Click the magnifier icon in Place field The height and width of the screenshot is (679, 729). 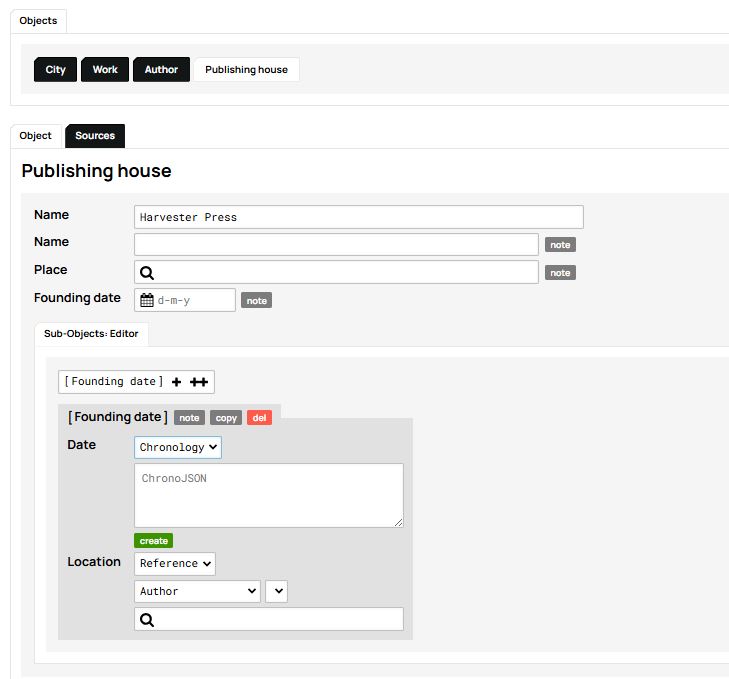click(x=147, y=273)
